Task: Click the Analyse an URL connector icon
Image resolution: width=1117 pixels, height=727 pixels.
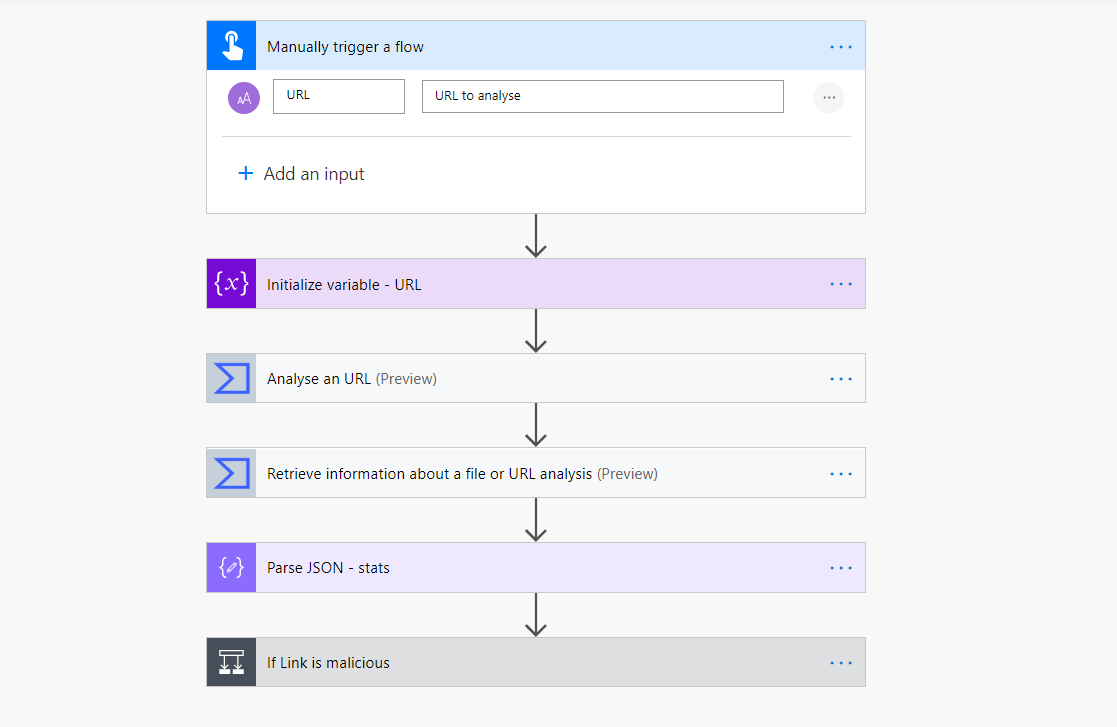Action: coord(231,378)
